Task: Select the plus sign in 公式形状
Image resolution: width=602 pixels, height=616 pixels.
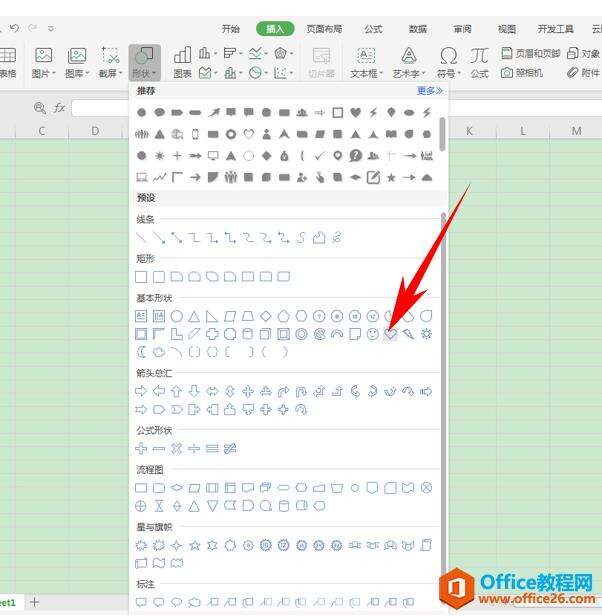Action: point(141,448)
